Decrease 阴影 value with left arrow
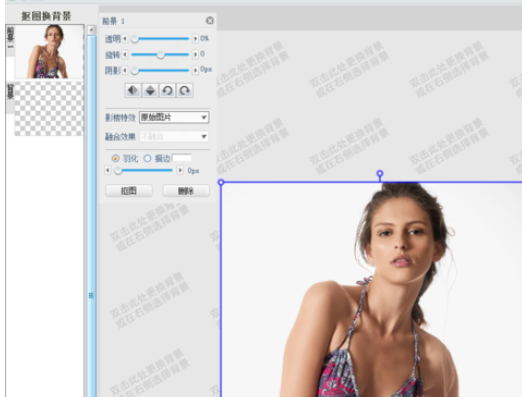 (125, 70)
